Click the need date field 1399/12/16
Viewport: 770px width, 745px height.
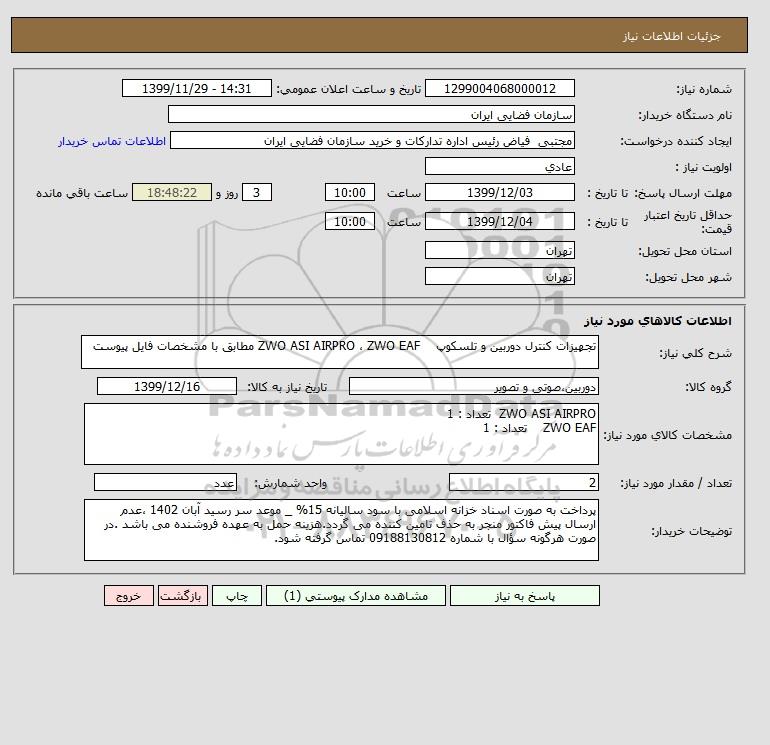click(167, 386)
